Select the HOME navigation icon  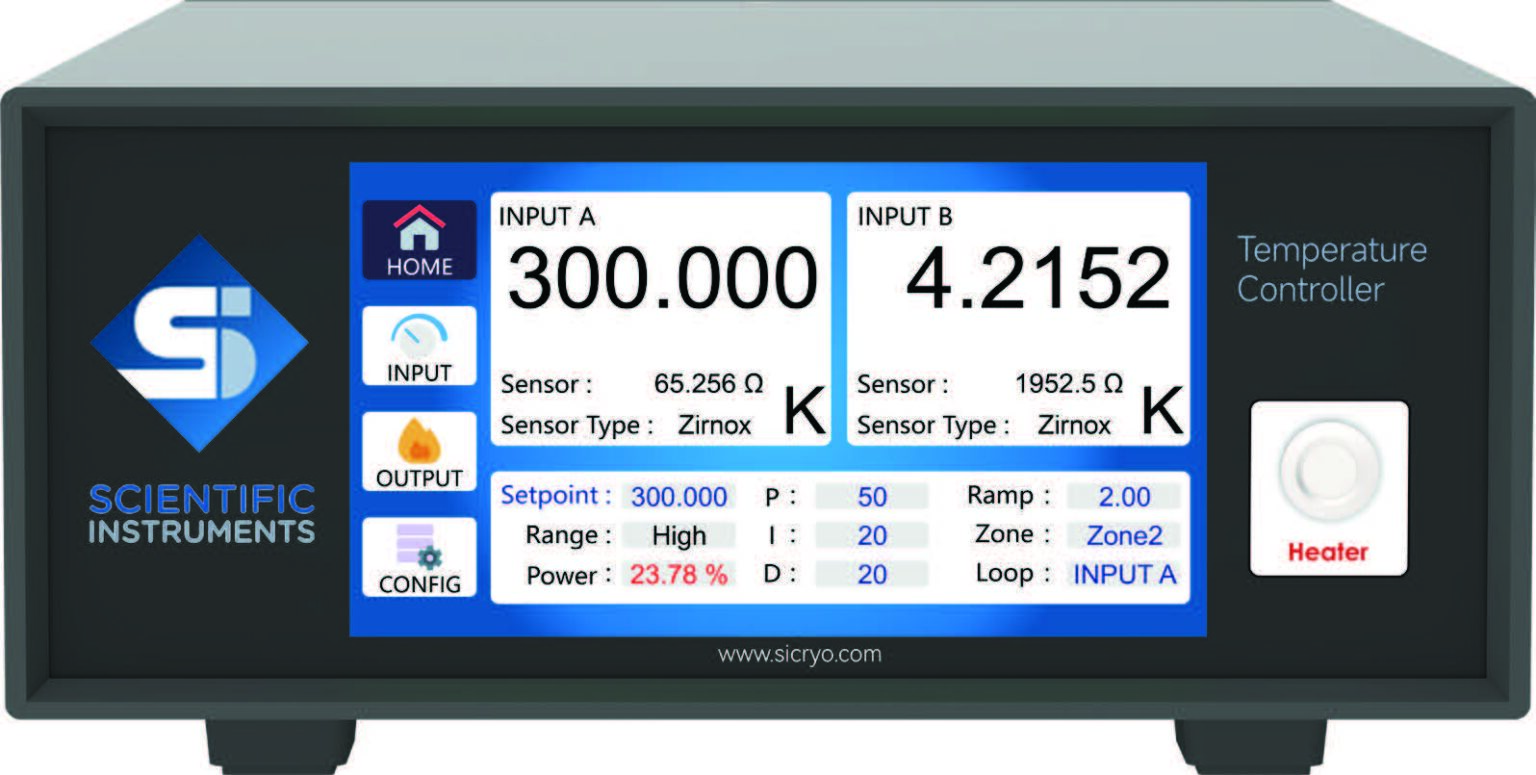coord(419,241)
